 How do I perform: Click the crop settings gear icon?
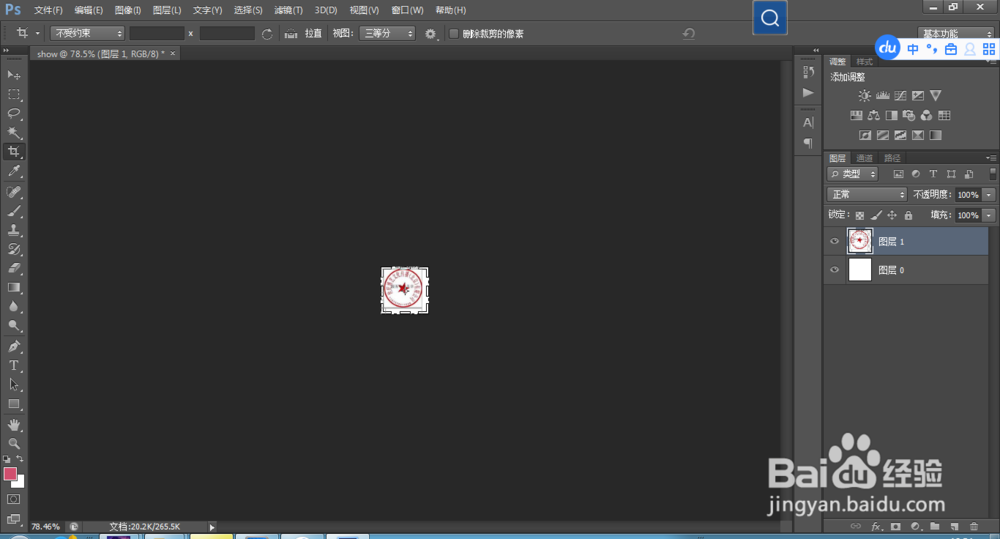(430, 34)
